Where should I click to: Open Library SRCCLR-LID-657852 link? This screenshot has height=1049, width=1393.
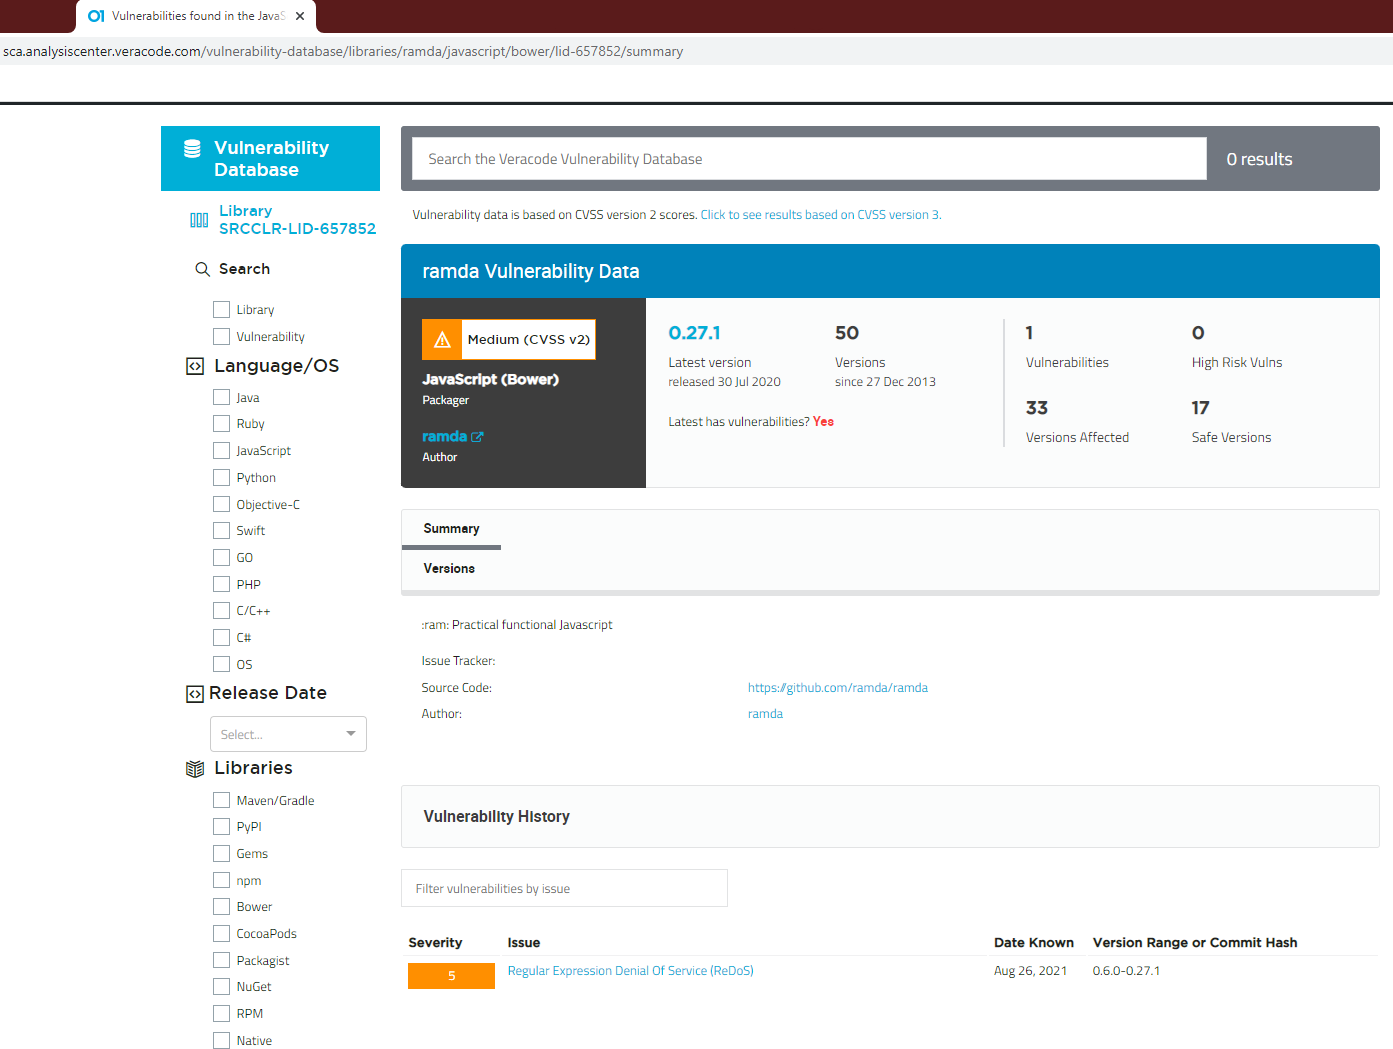click(298, 220)
